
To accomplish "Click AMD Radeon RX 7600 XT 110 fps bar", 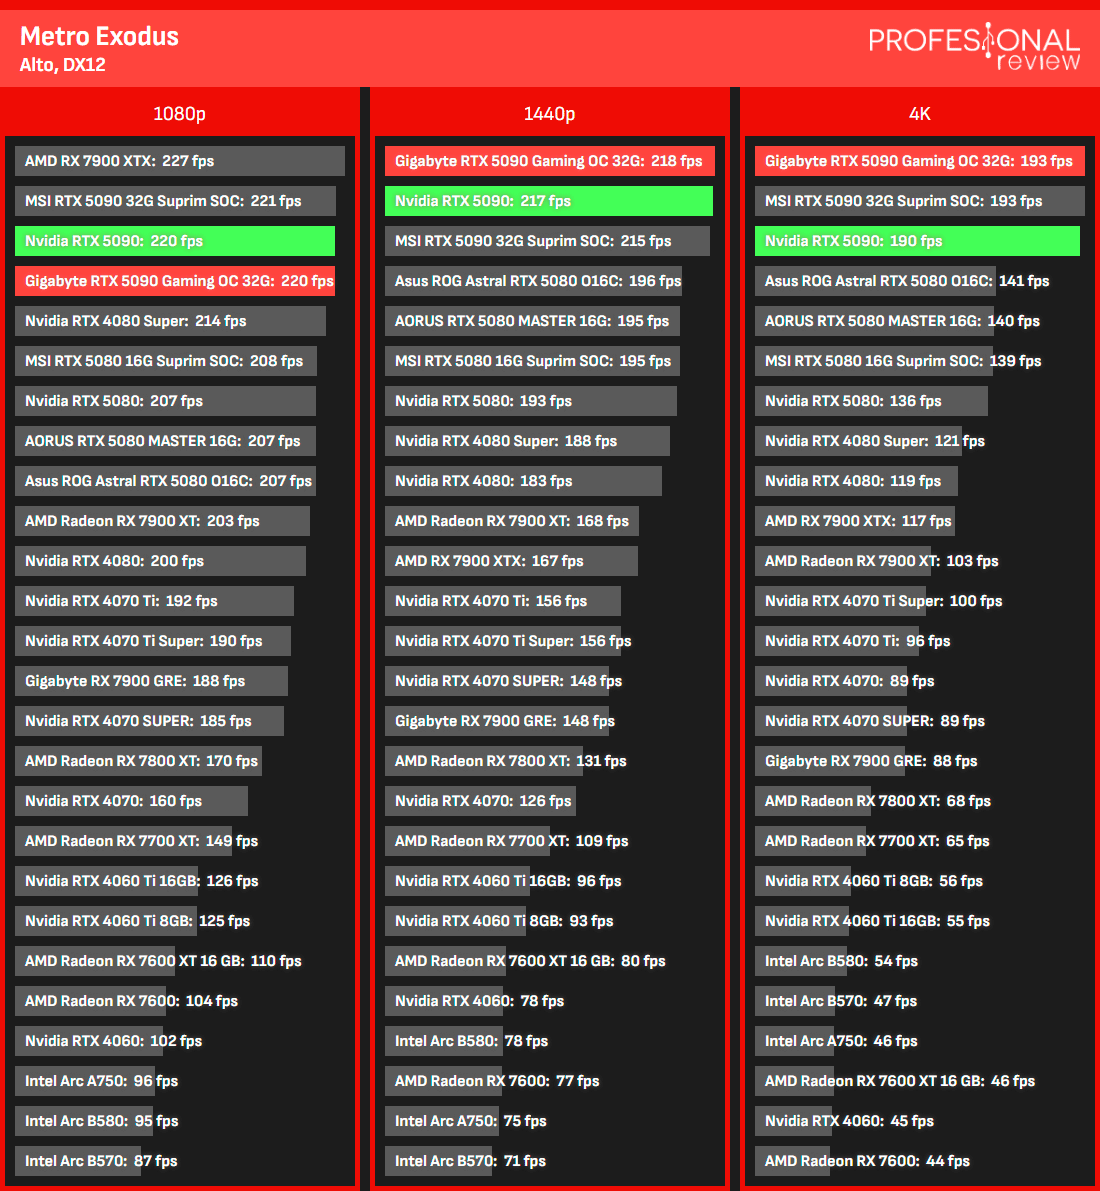I will [x=95, y=961].
